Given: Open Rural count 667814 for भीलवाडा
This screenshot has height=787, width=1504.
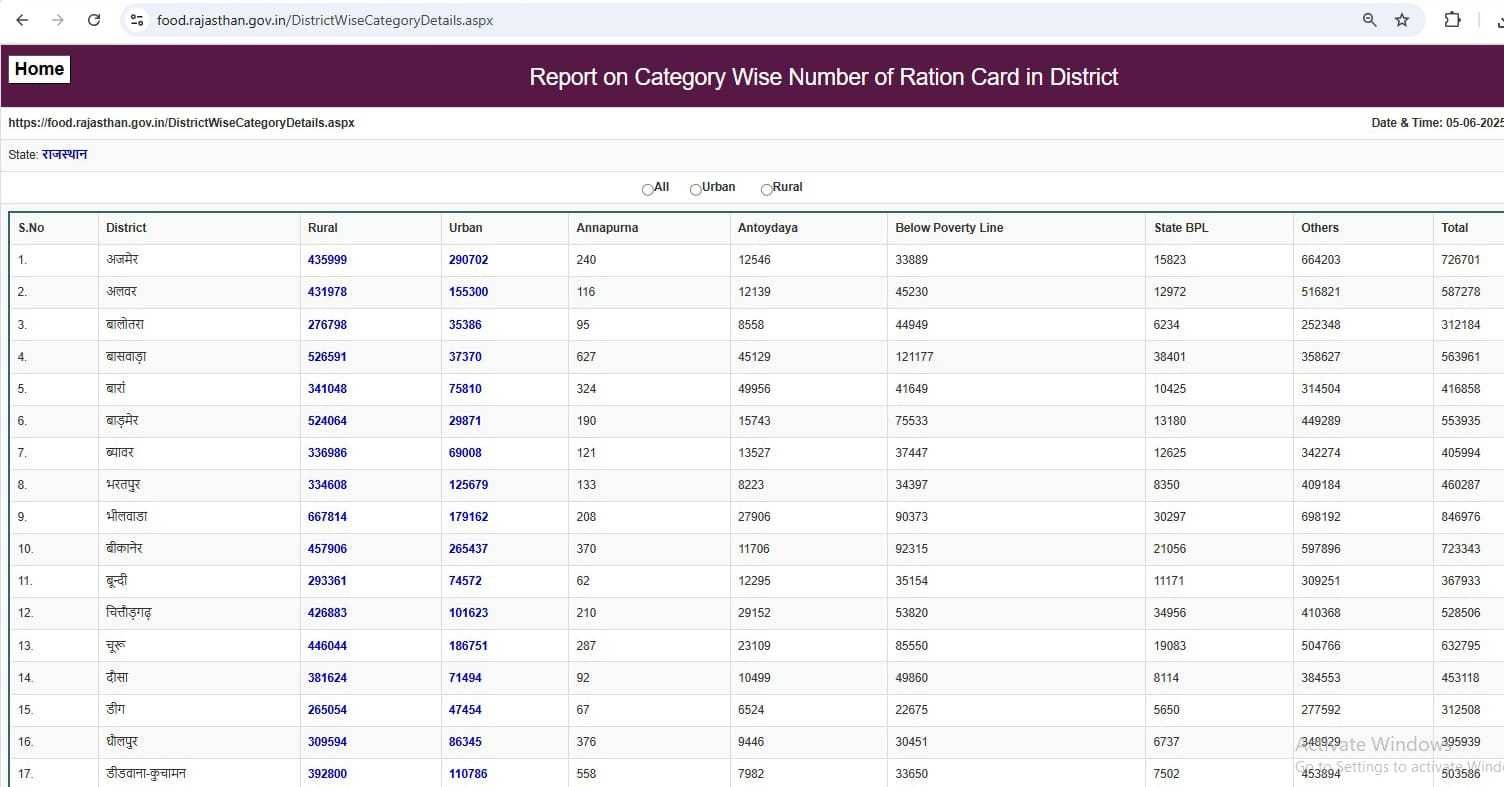Looking at the screenshot, I should point(327,517).
